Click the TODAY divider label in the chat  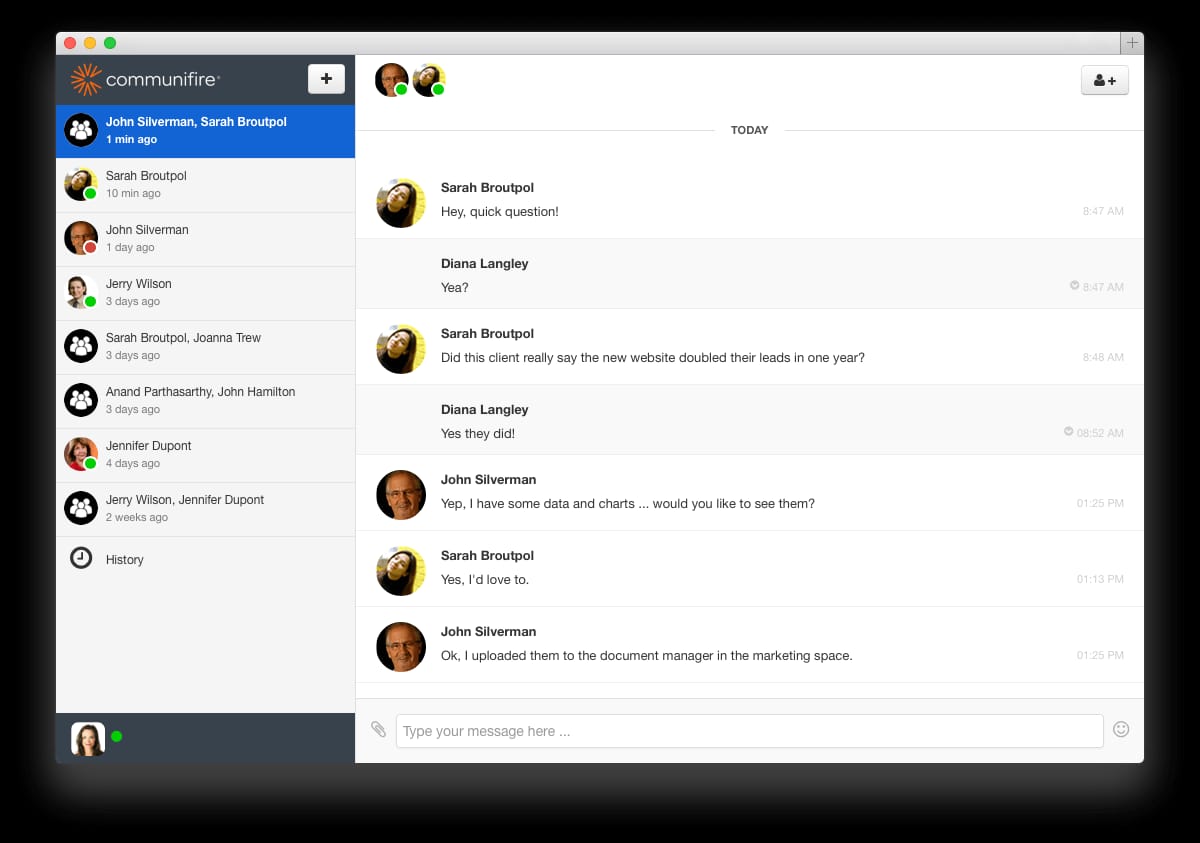tap(750, 130)
